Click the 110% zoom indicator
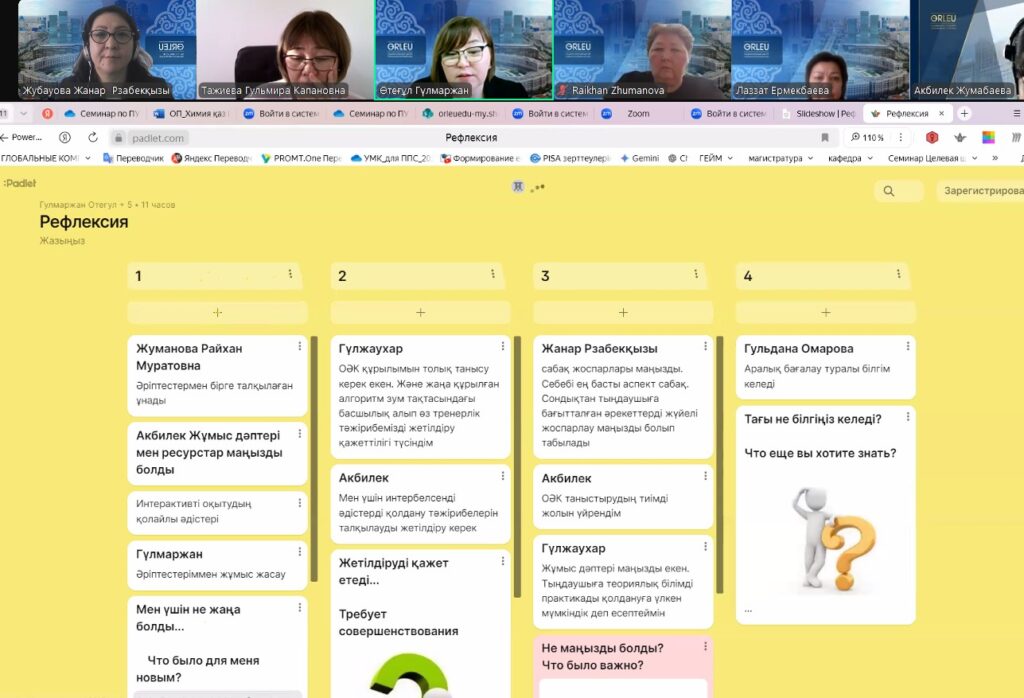Viewport: 1024px width, 698px height. tap(867, 137)
